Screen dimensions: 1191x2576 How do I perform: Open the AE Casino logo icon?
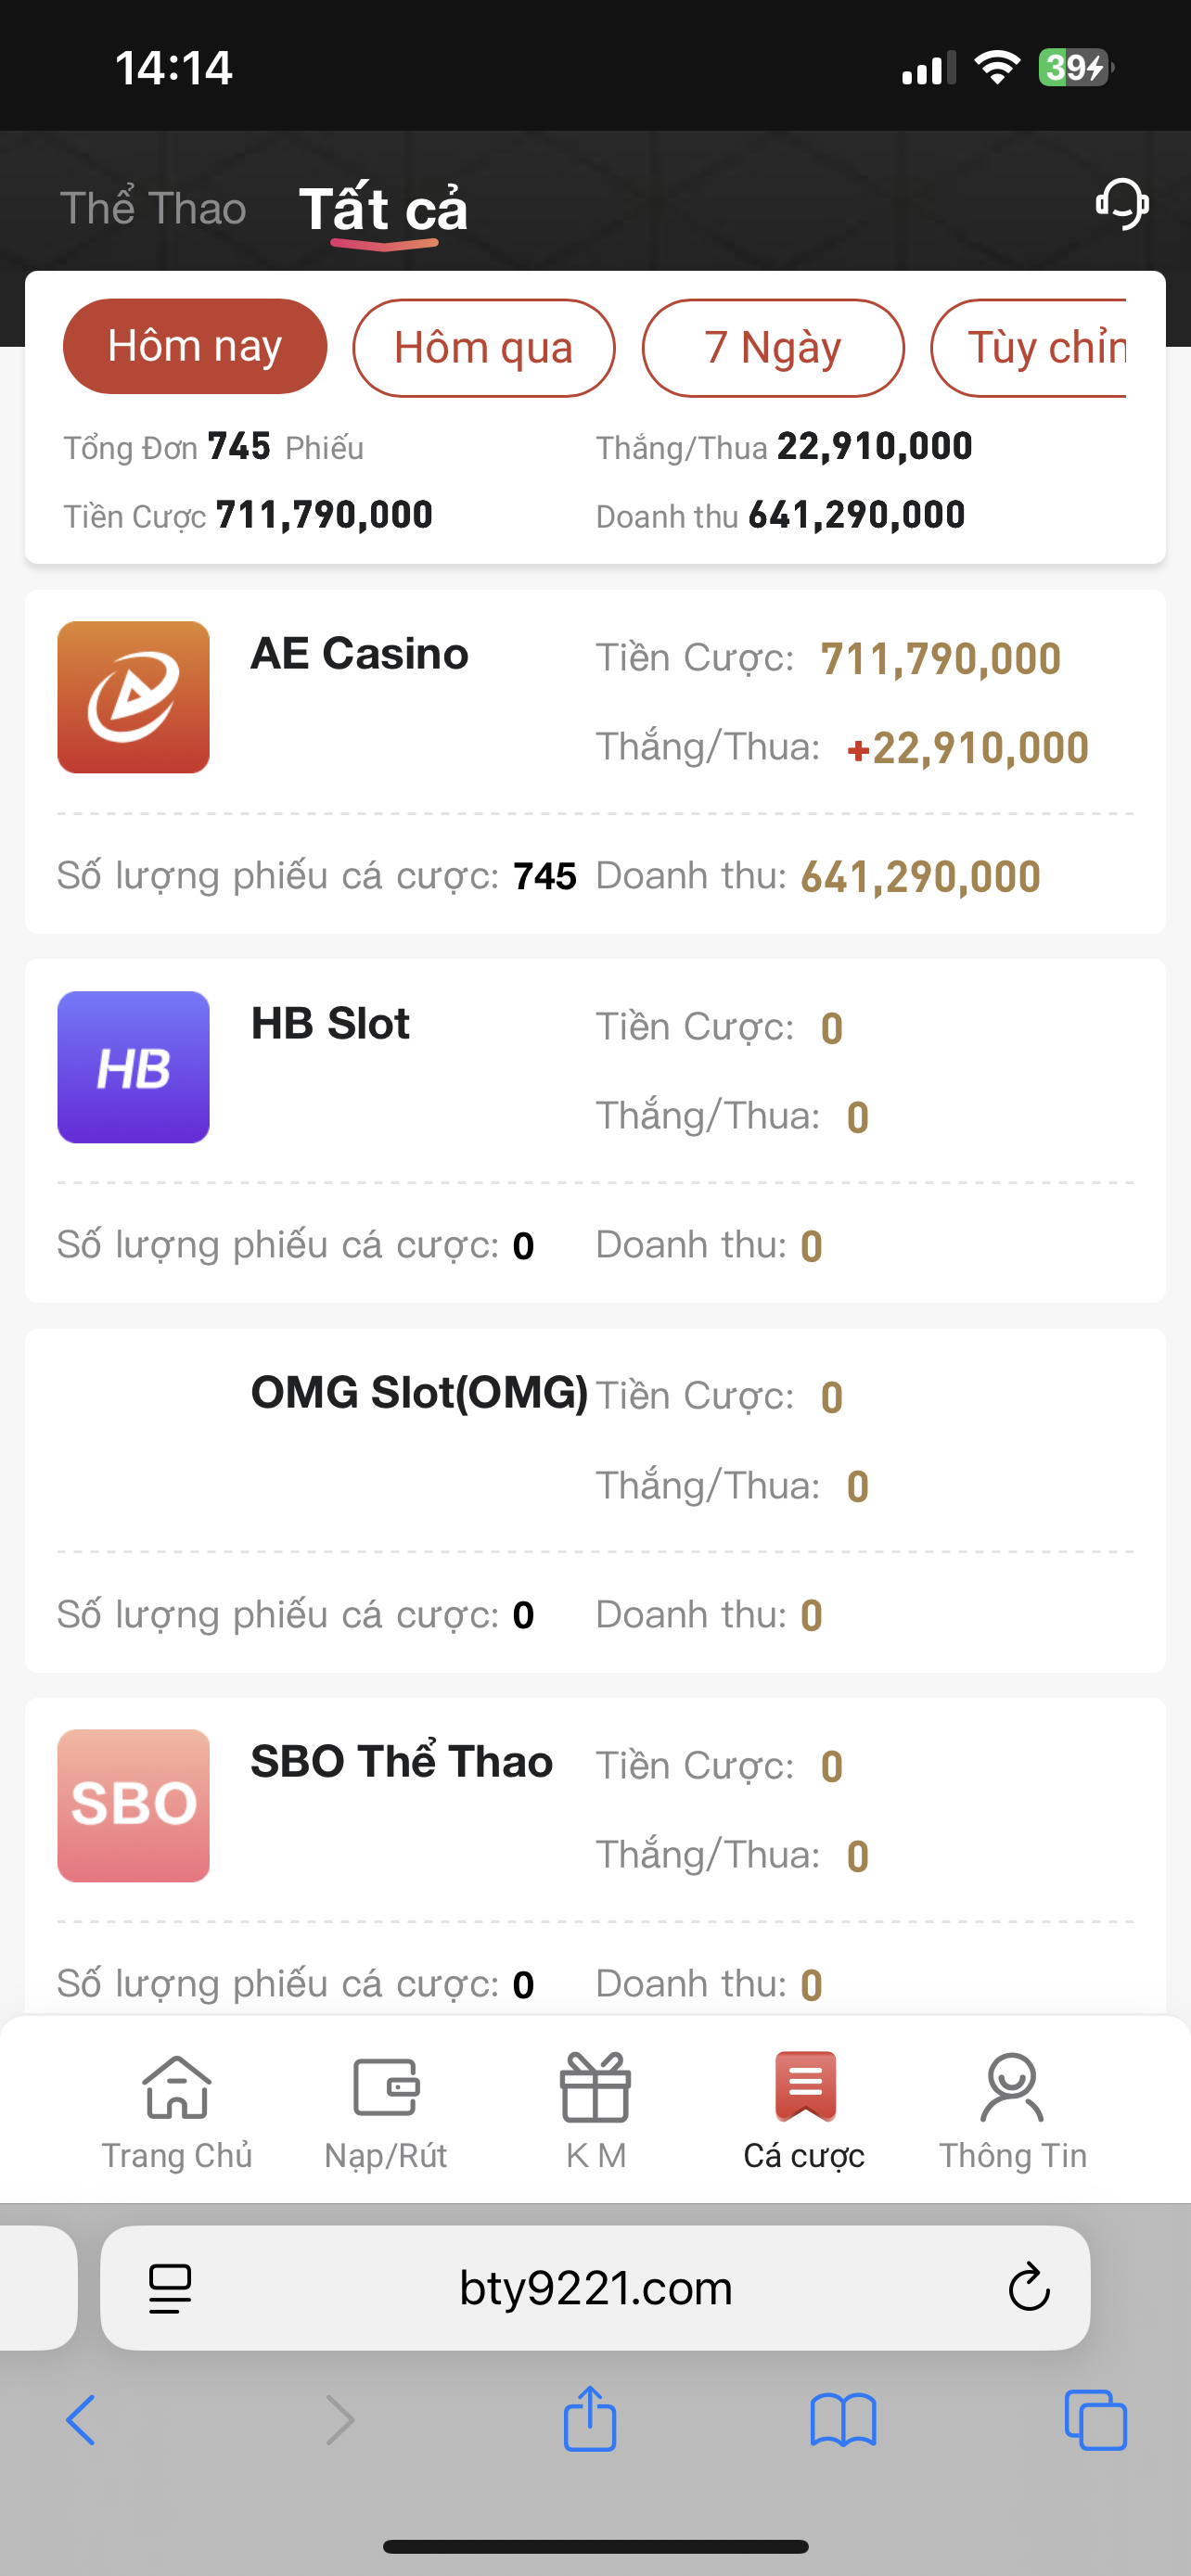[x=133, y=697]
